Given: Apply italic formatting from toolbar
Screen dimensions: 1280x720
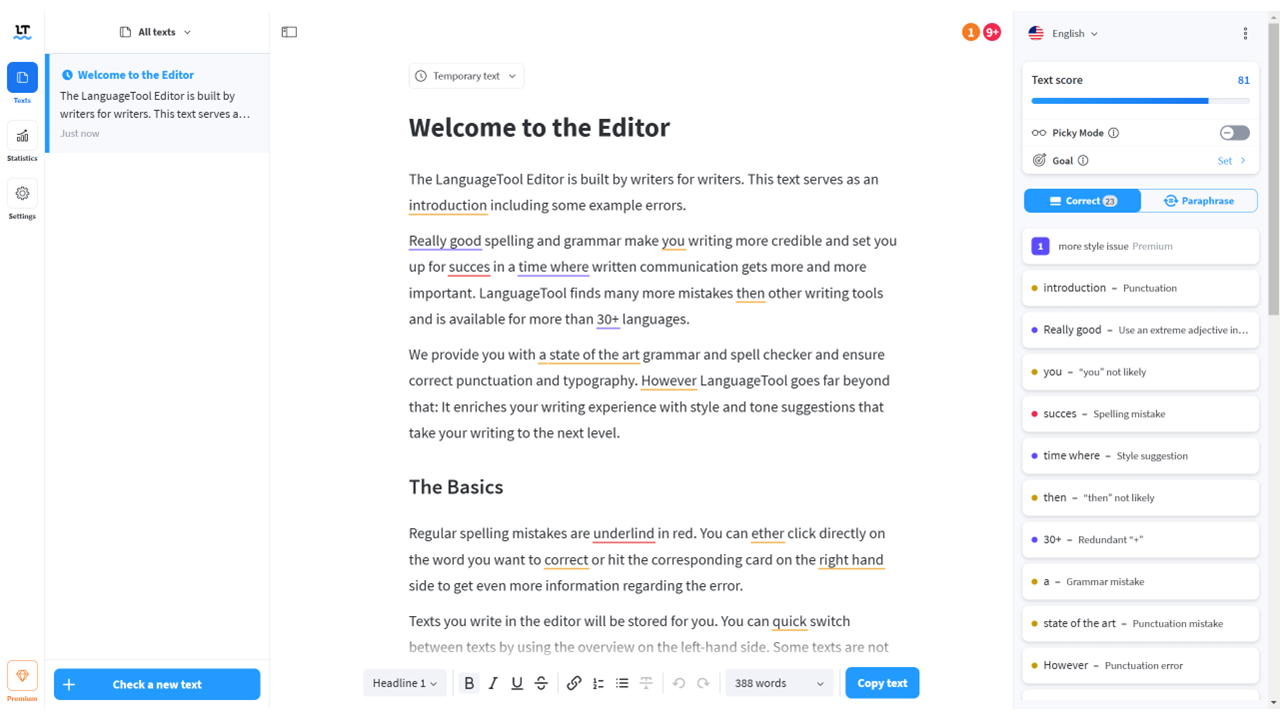Looking at the screenshot, I should (493, 683).
